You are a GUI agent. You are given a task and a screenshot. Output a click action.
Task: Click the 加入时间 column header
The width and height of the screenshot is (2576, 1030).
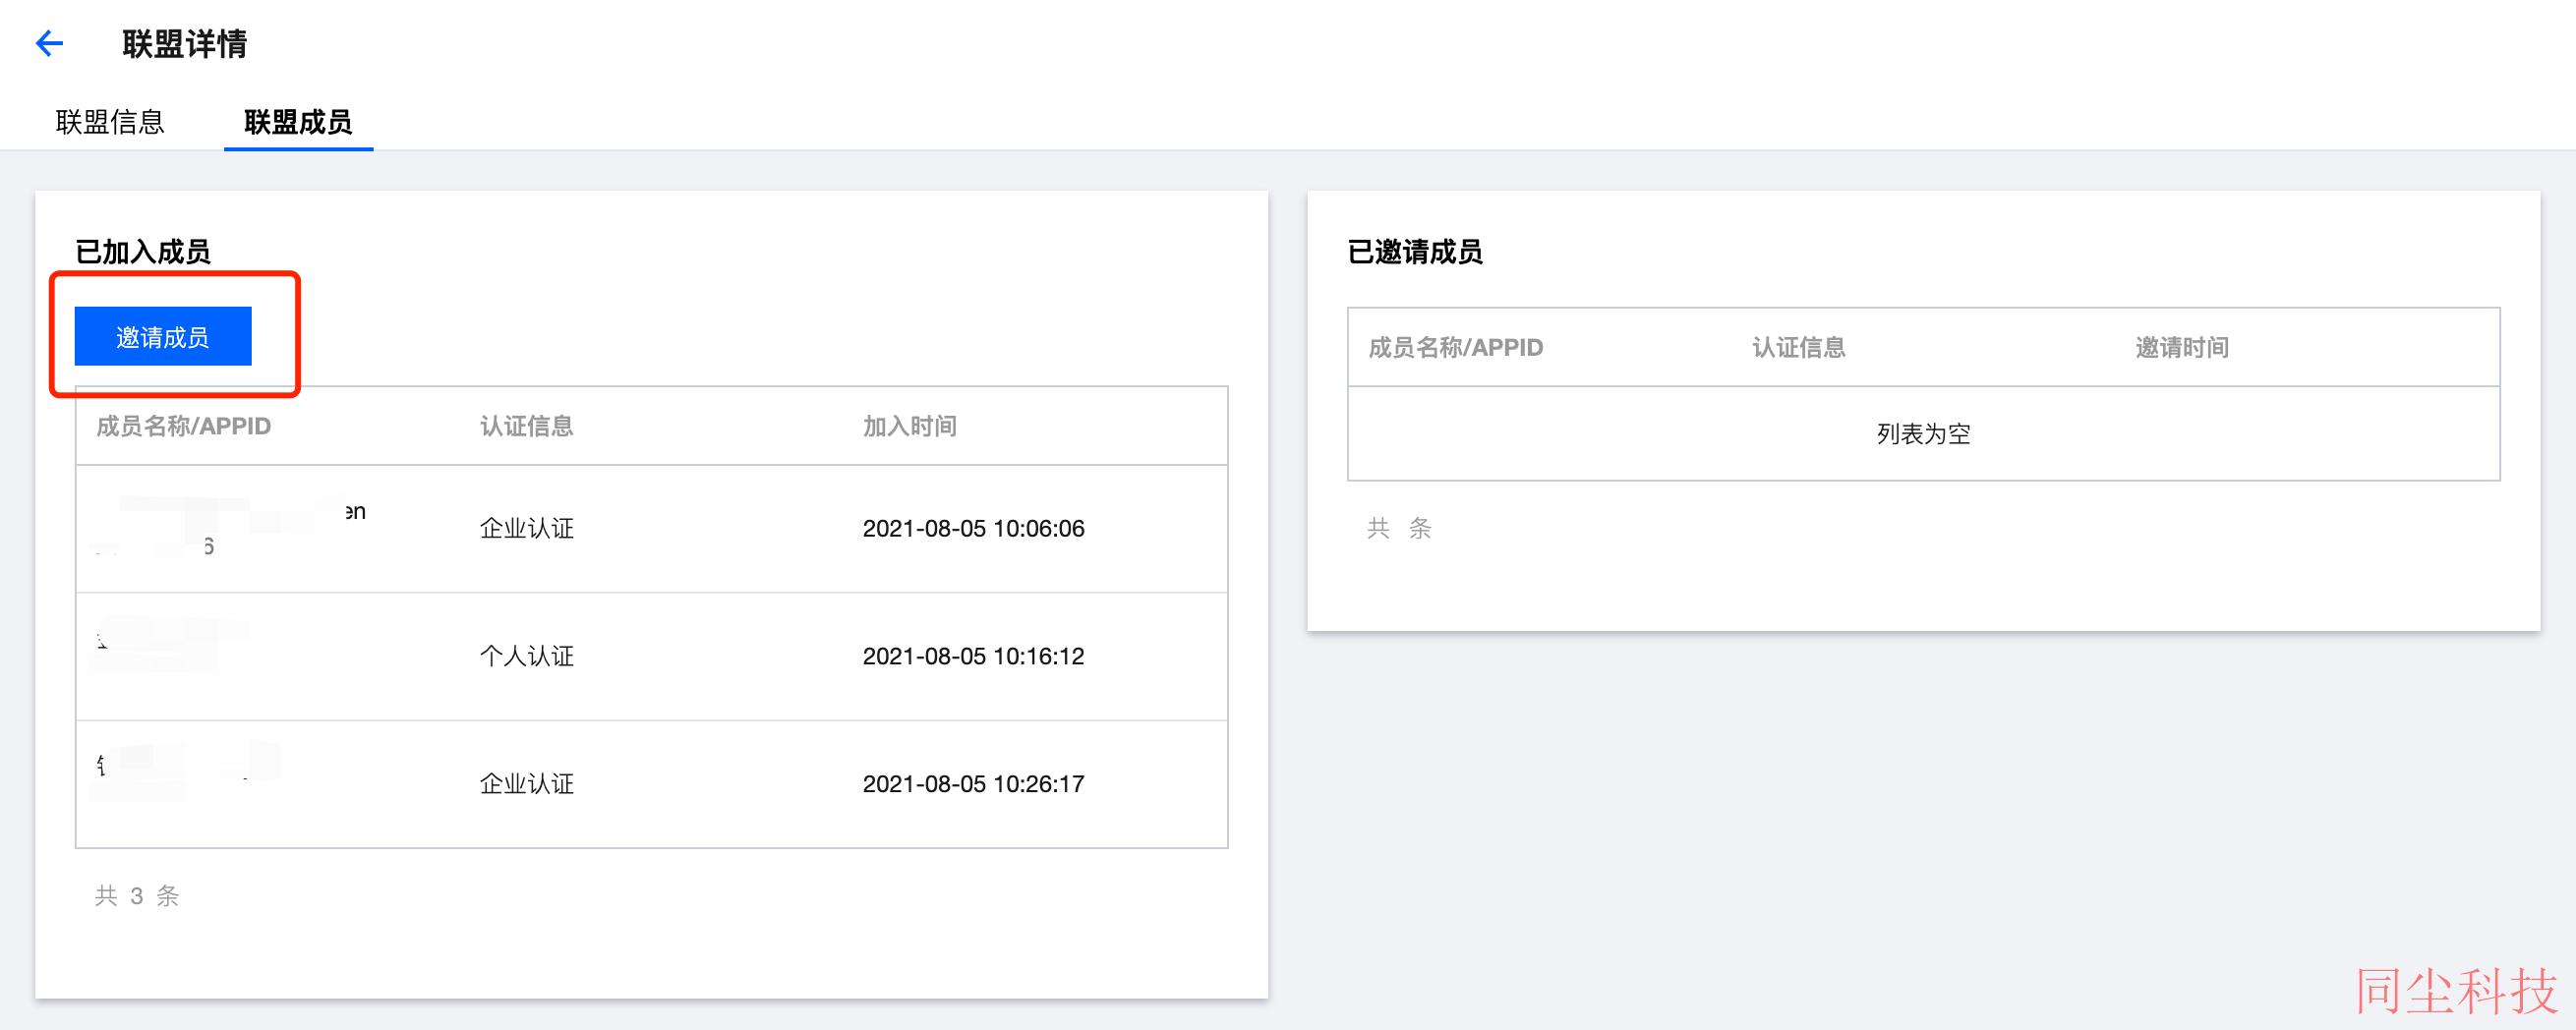click(910, 426)
